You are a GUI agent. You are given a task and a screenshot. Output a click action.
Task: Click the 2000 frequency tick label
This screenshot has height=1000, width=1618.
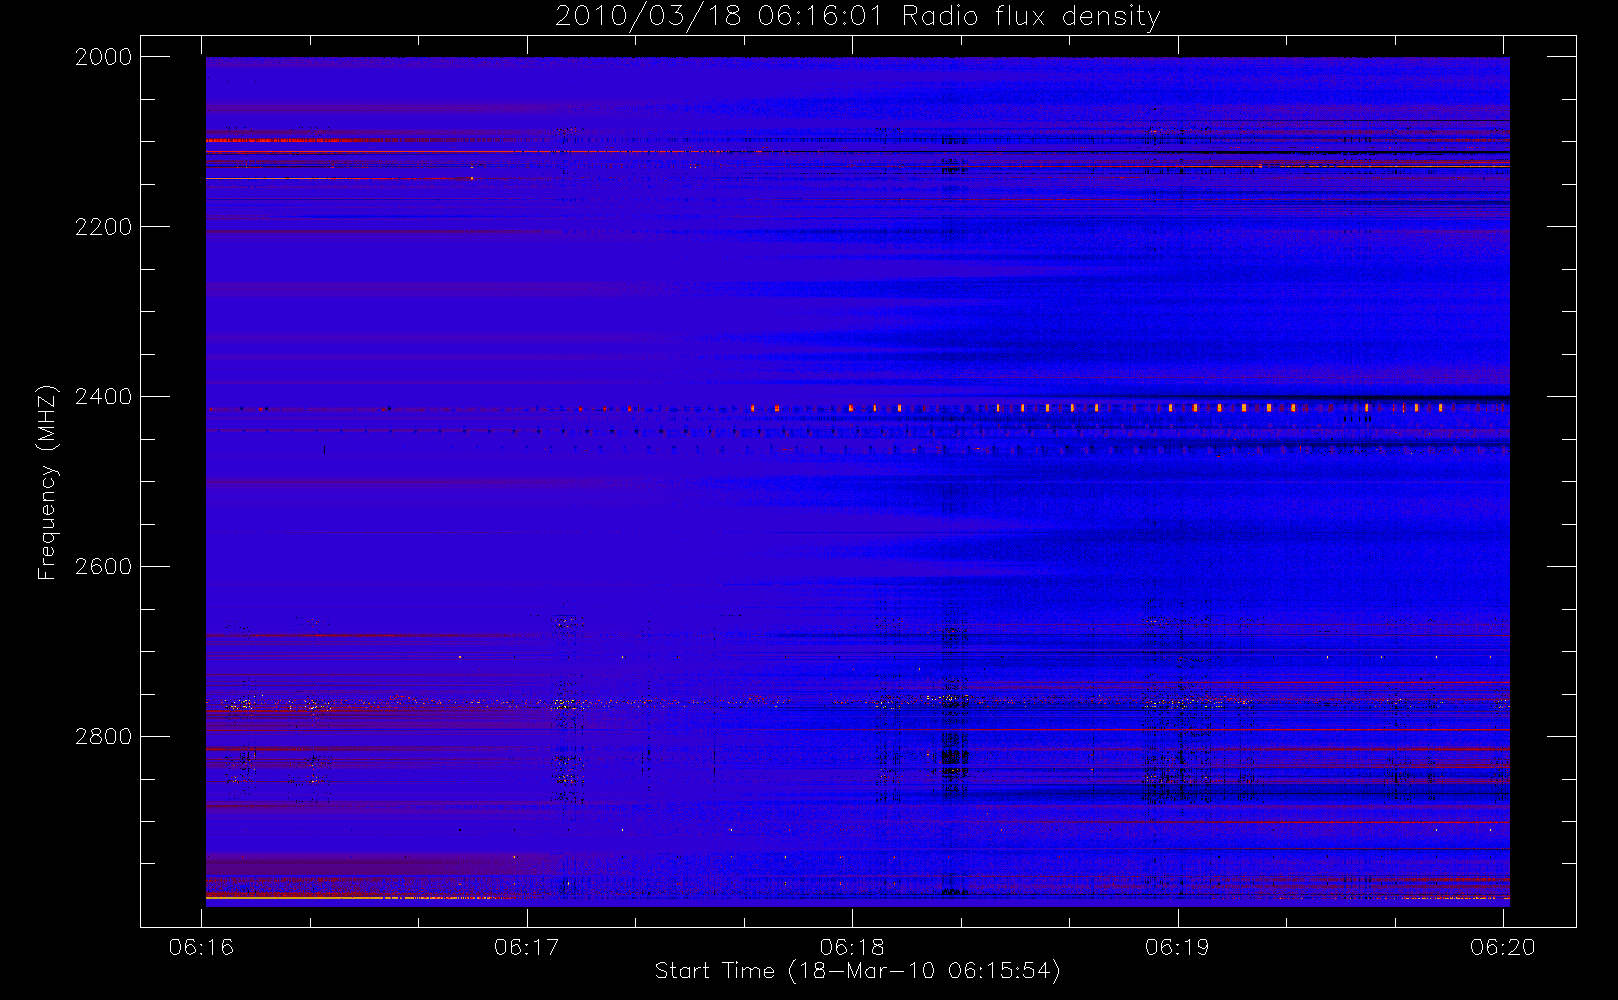[x=104, y=57]
